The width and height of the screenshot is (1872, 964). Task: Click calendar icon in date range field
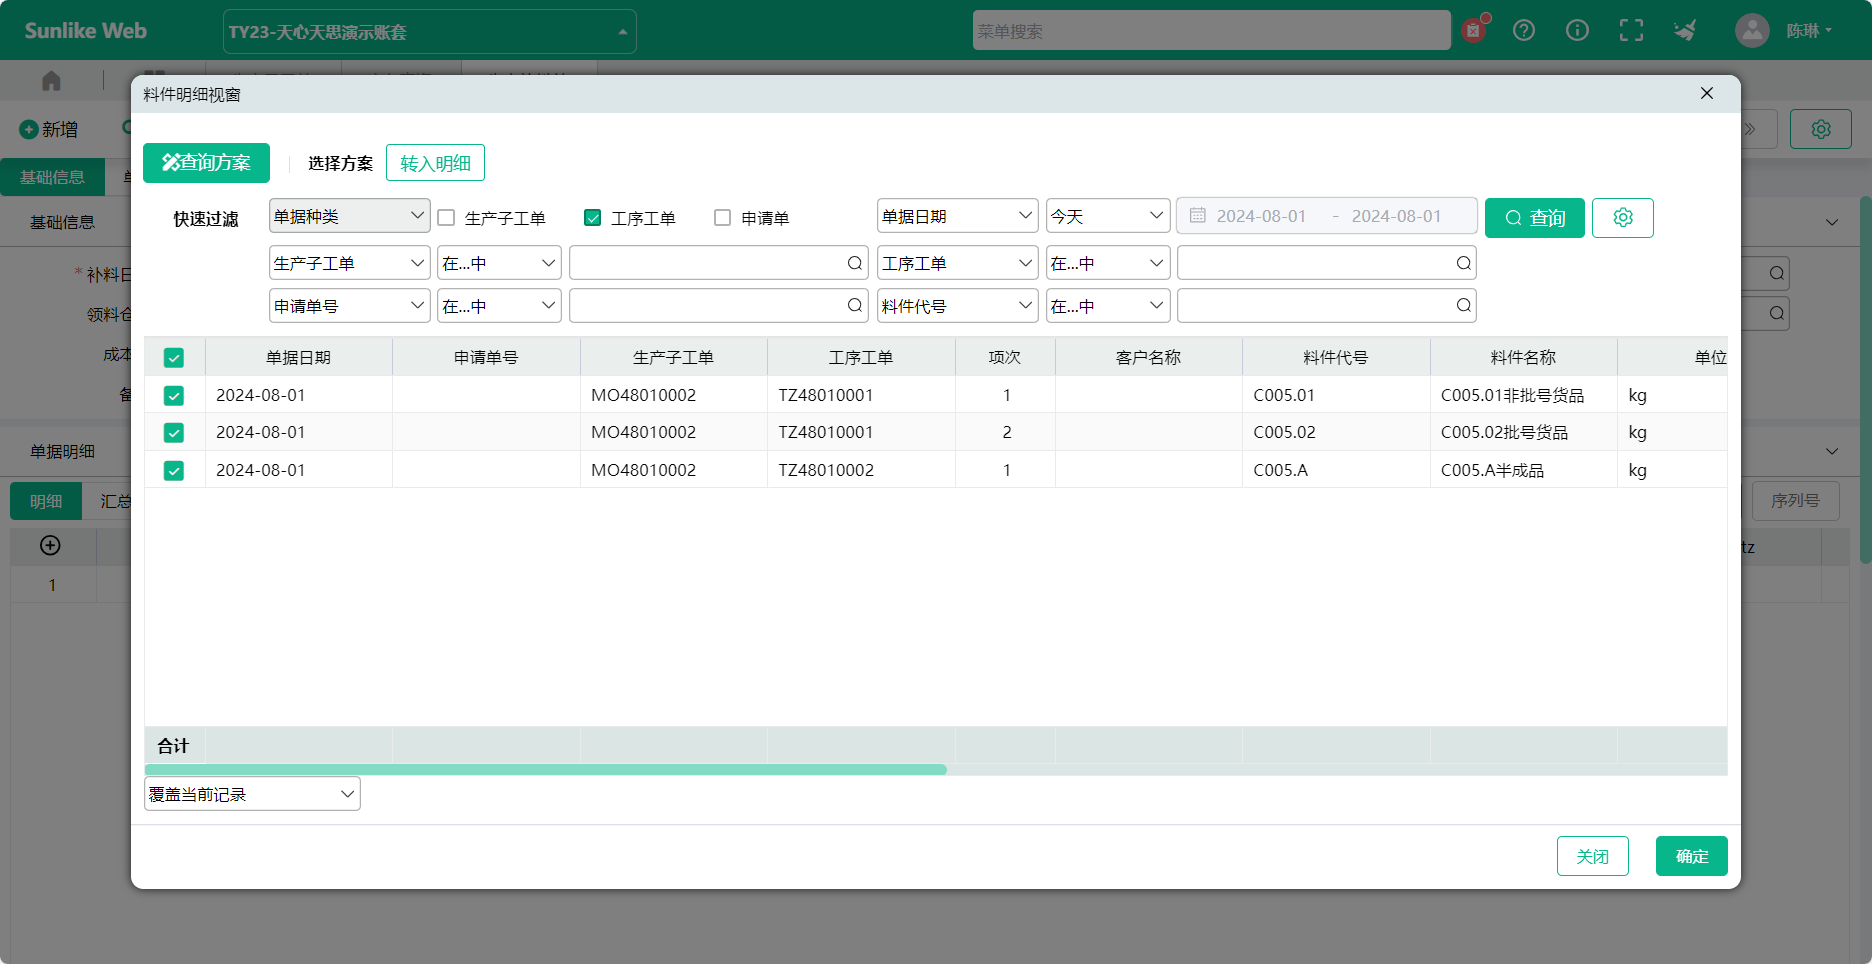point(1197,215)
